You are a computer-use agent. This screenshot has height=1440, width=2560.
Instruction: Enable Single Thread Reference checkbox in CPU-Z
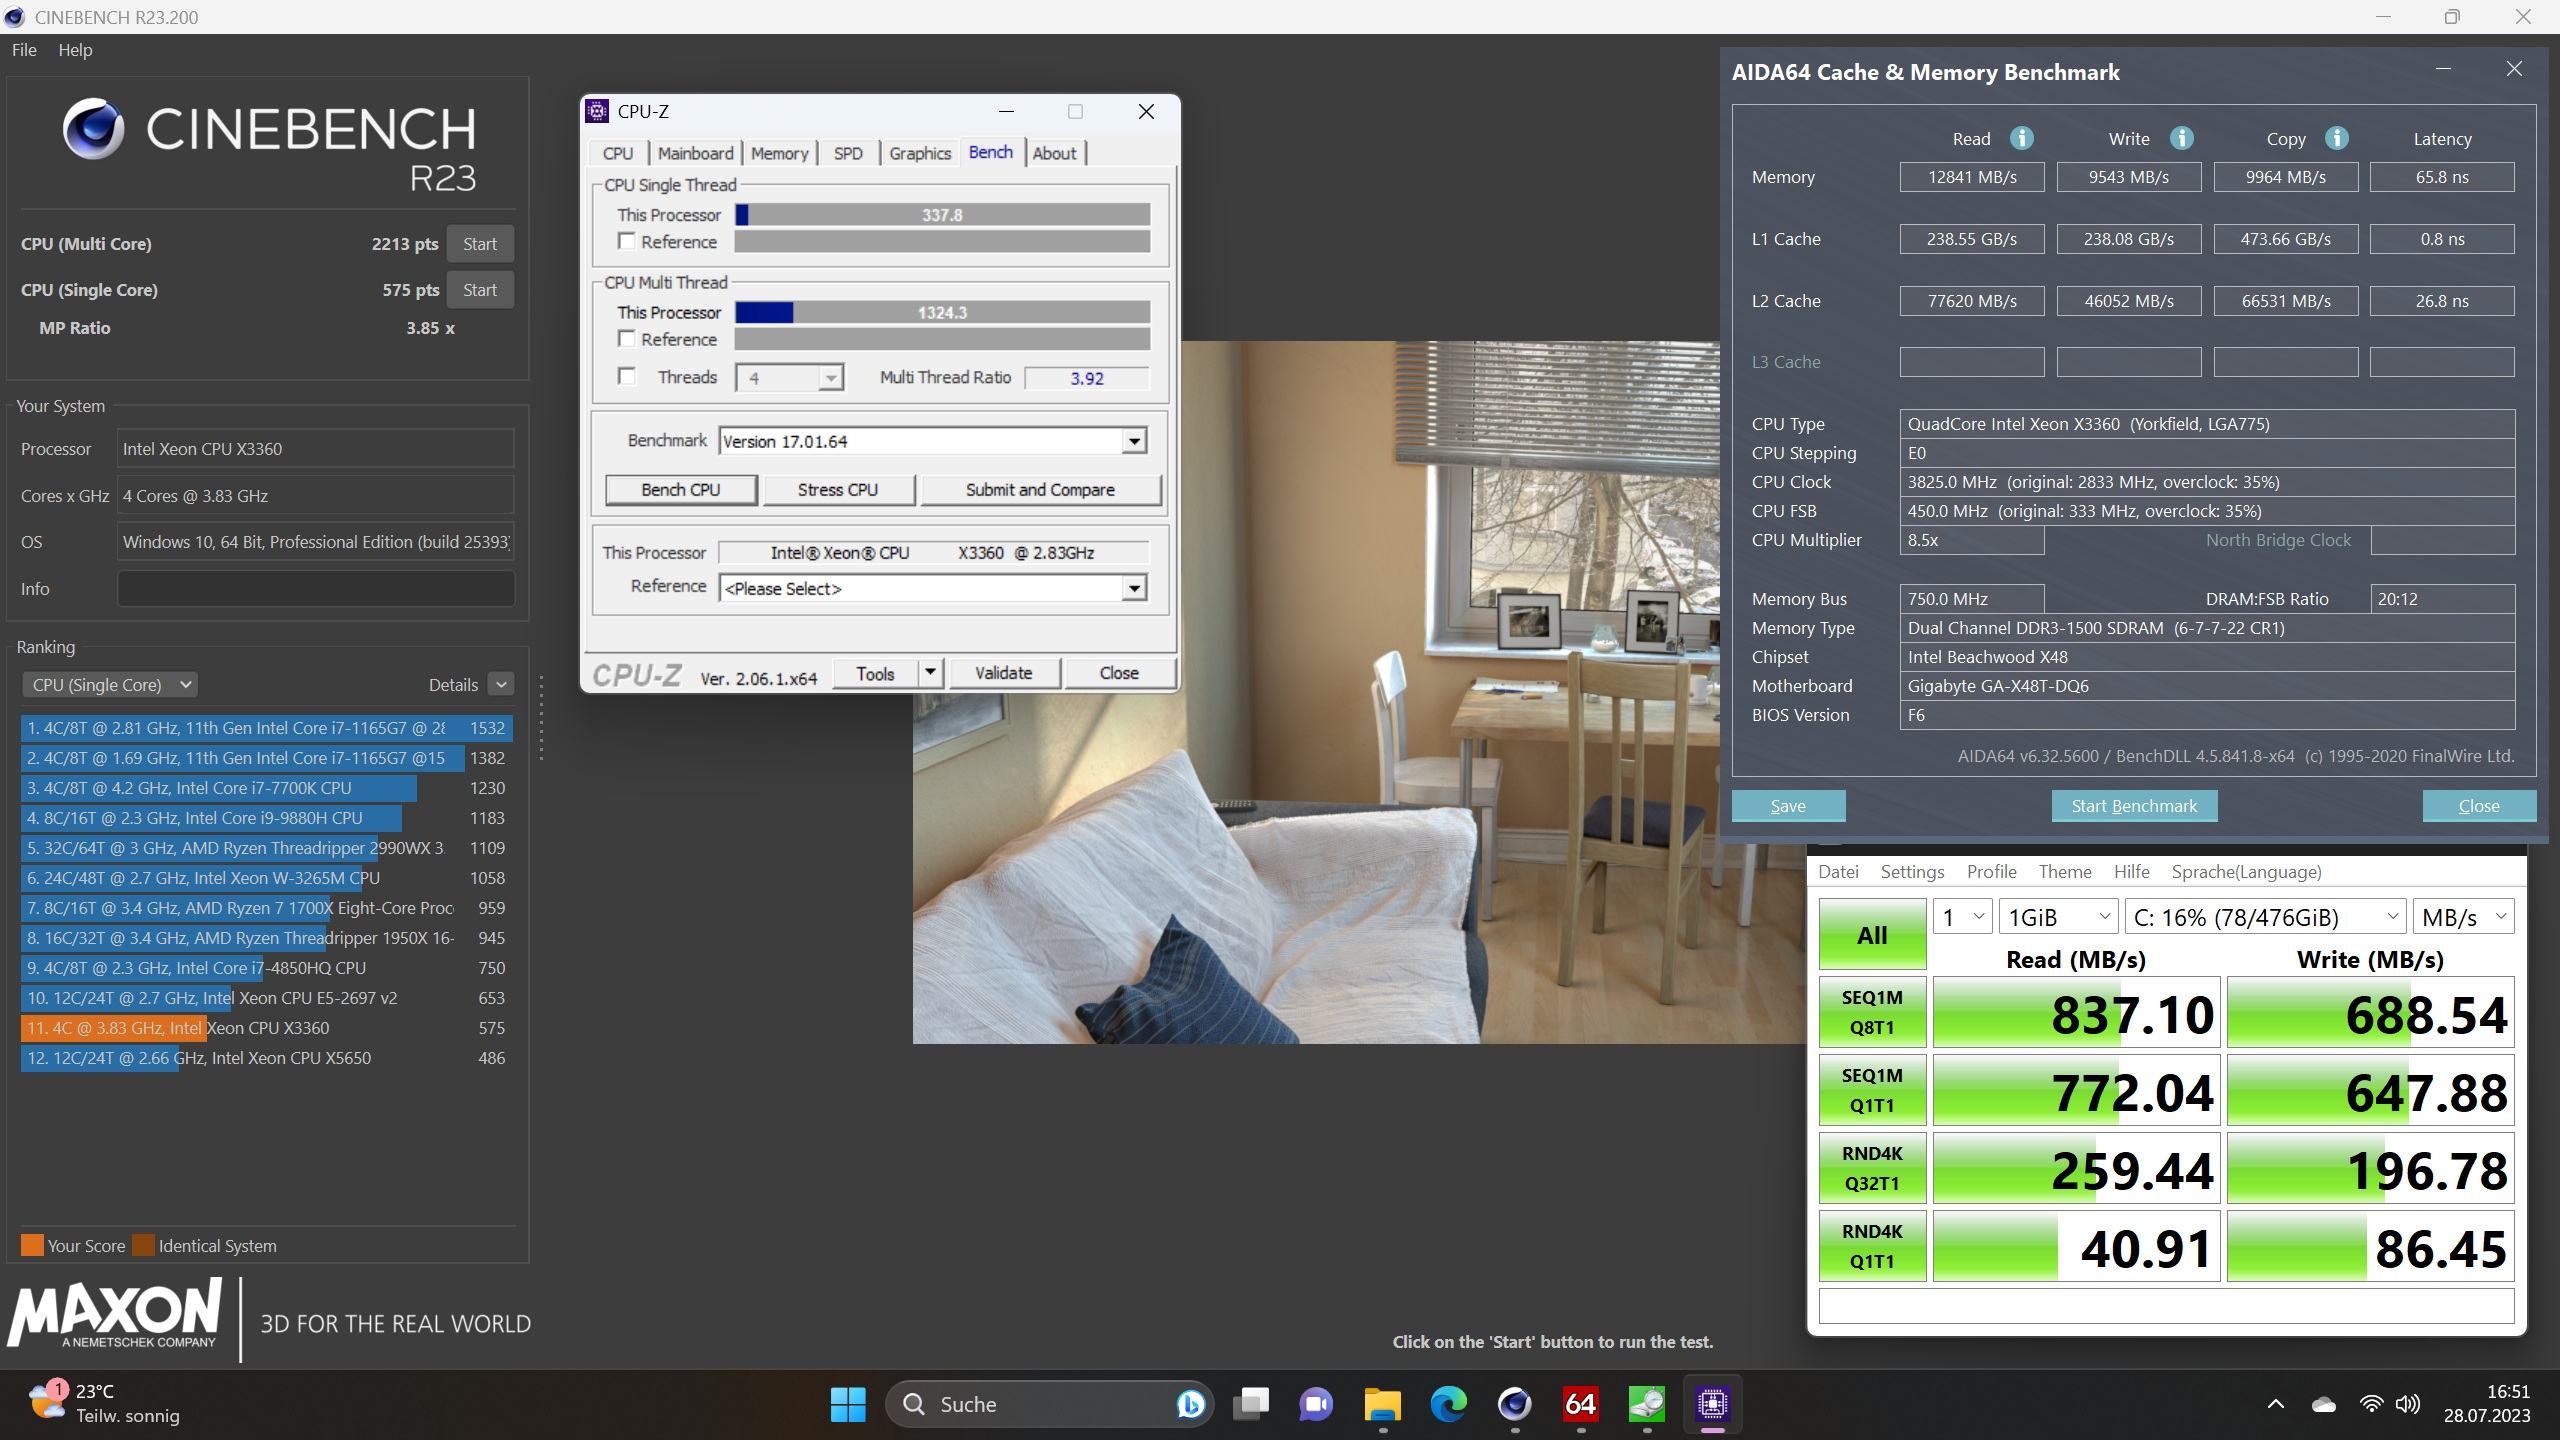pos(626,241)
